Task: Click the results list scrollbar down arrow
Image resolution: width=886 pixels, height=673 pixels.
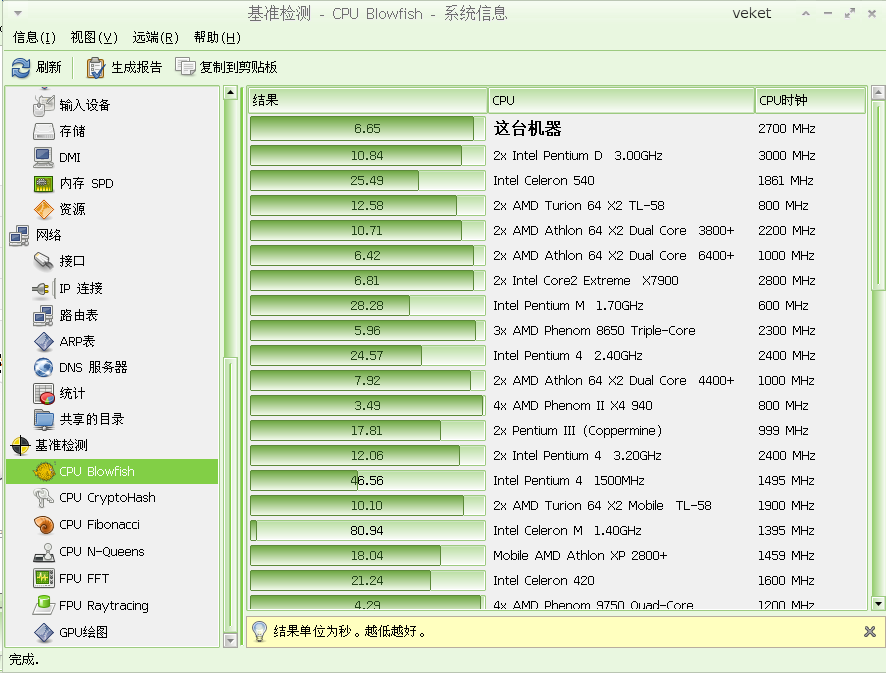Action: coord(878,603)
